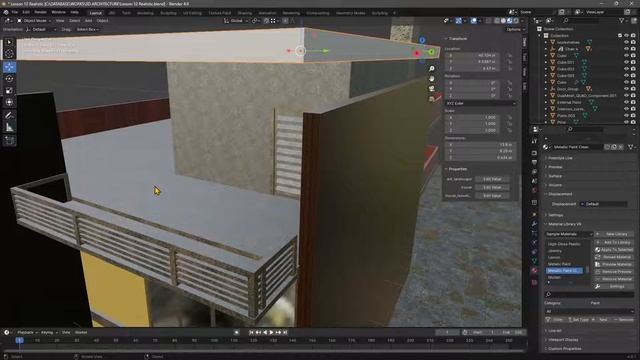This screenshot has width=640, height=360.
Task: Switch to wireframe viewport shading
Action: [x=497, y=20]
